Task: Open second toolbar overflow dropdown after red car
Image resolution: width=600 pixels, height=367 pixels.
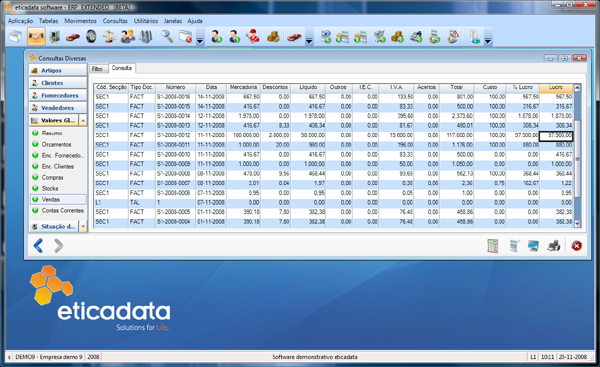Action: pyautogui.click(x=309, y=41)
